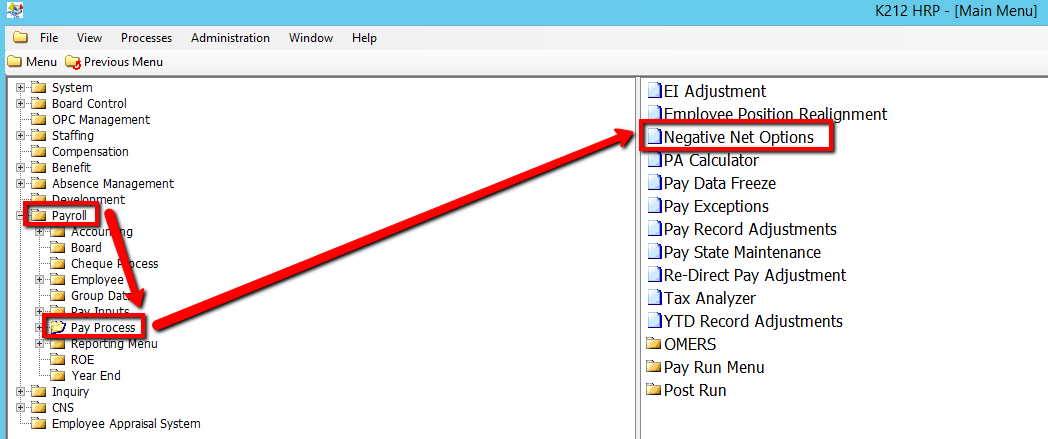Click the OPC Management folder icon
The width and height of the screenshot is (1048, 439).
point(39,120)
